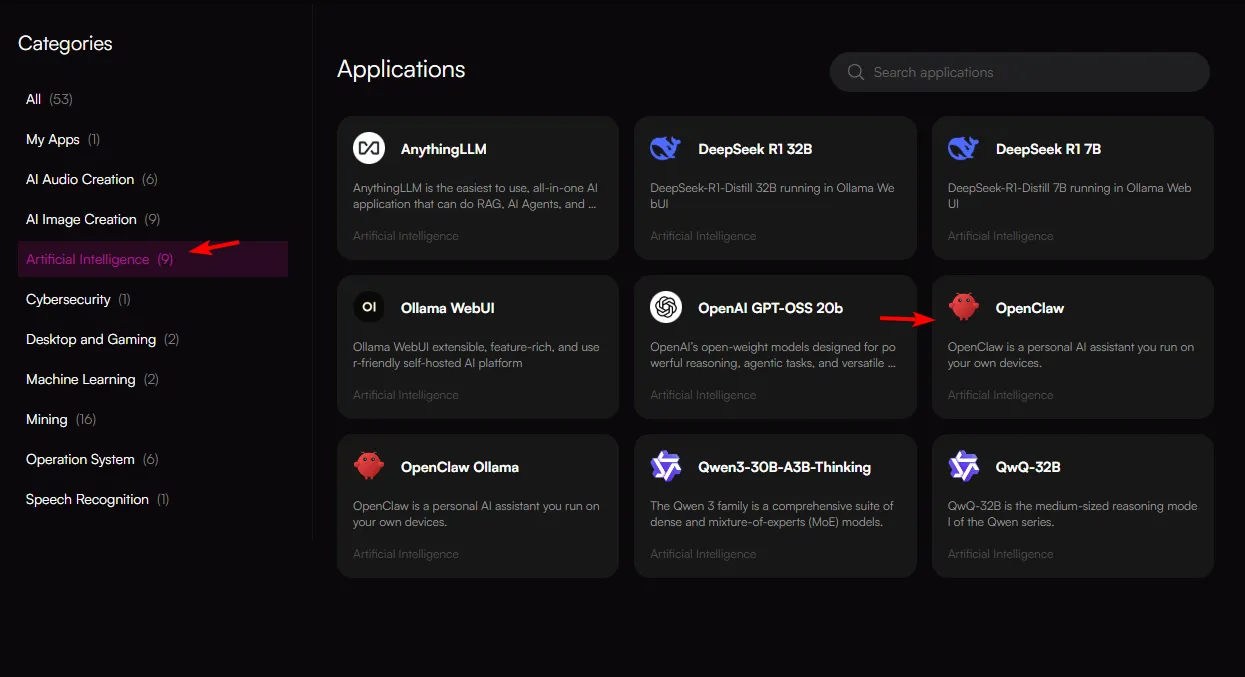Open the Qwen3-30B-A3B-Thinking title
The width and height of the screenshot is (1245, 677).
[x=784, y=467]
